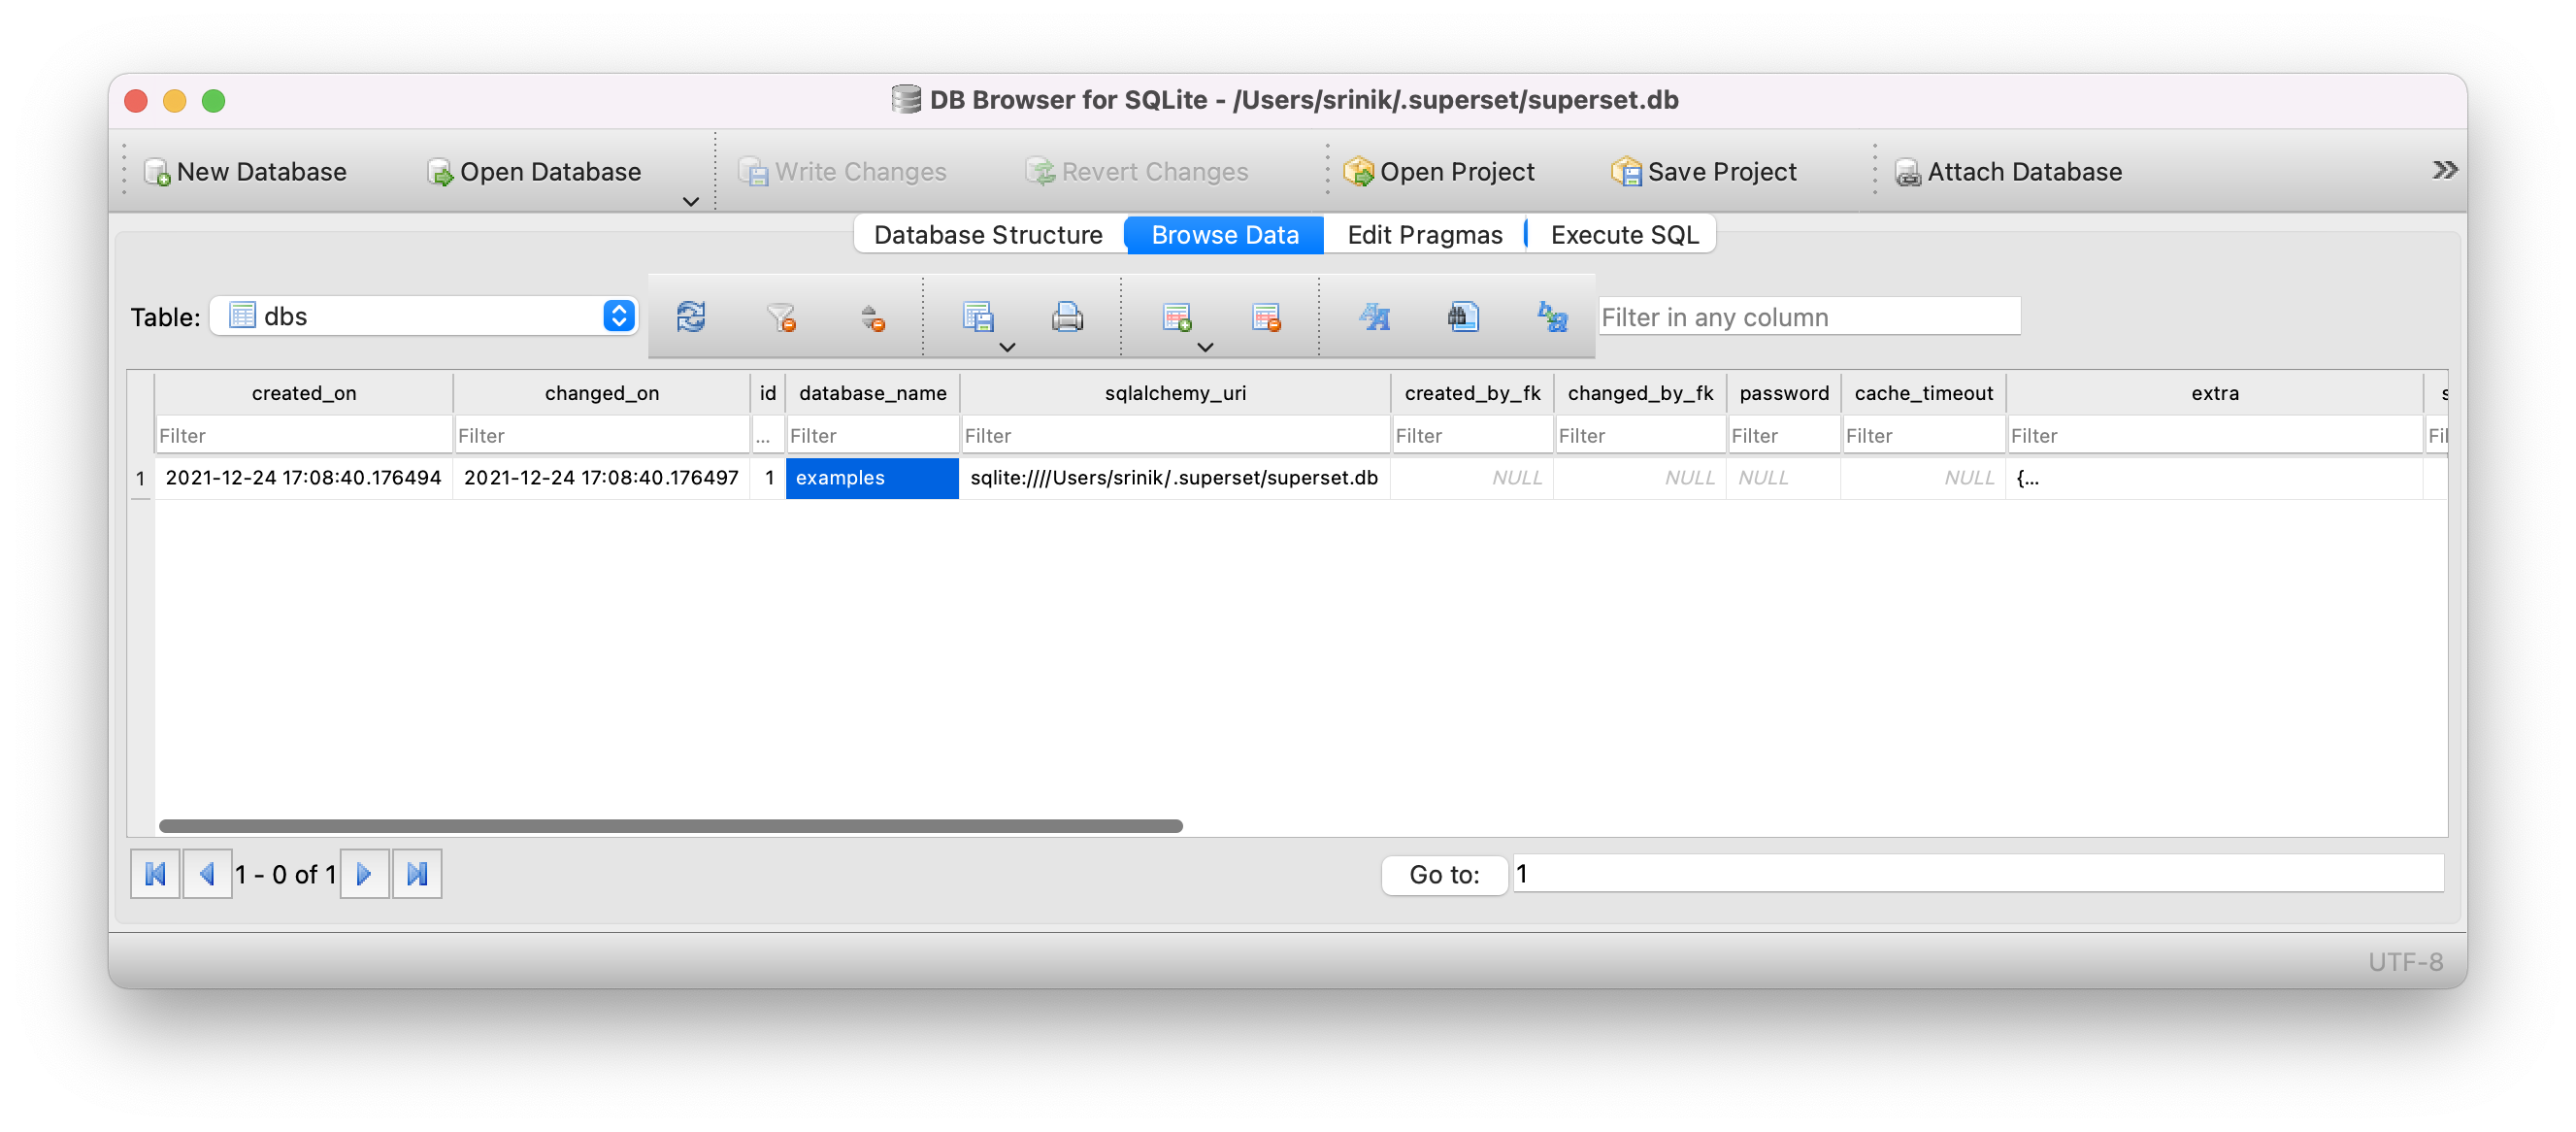Select the sqlite:////Users/srinik/.superset/superset.db cell
This screenshot has height=1132, width=2576.
tap(1175, 478)
